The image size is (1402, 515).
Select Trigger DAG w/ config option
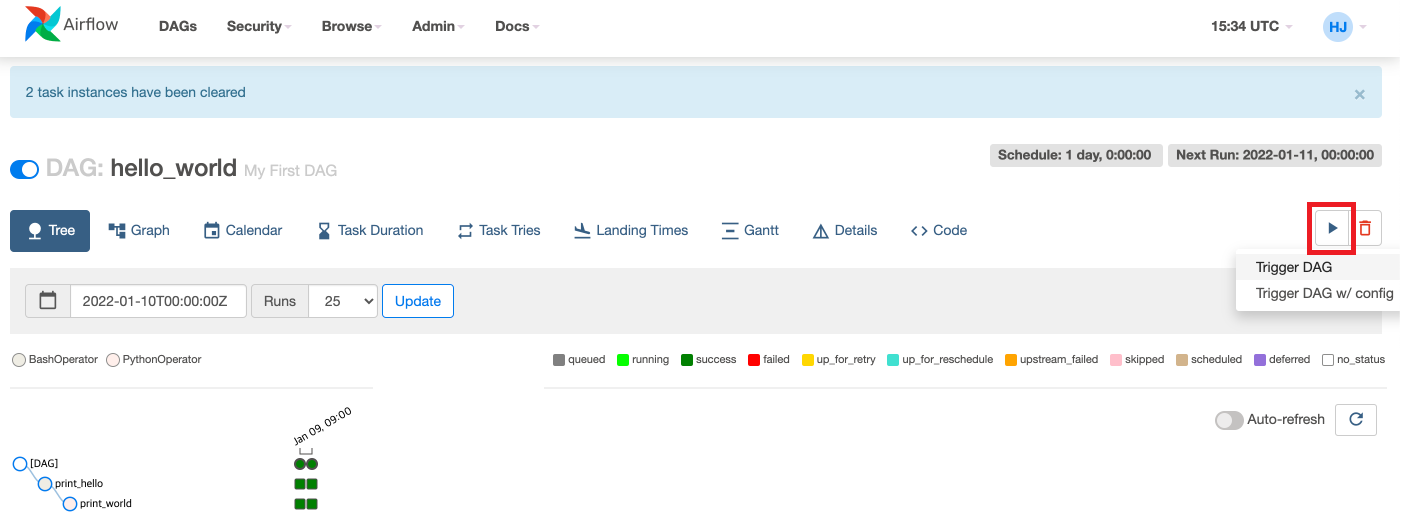(1324, 293)
